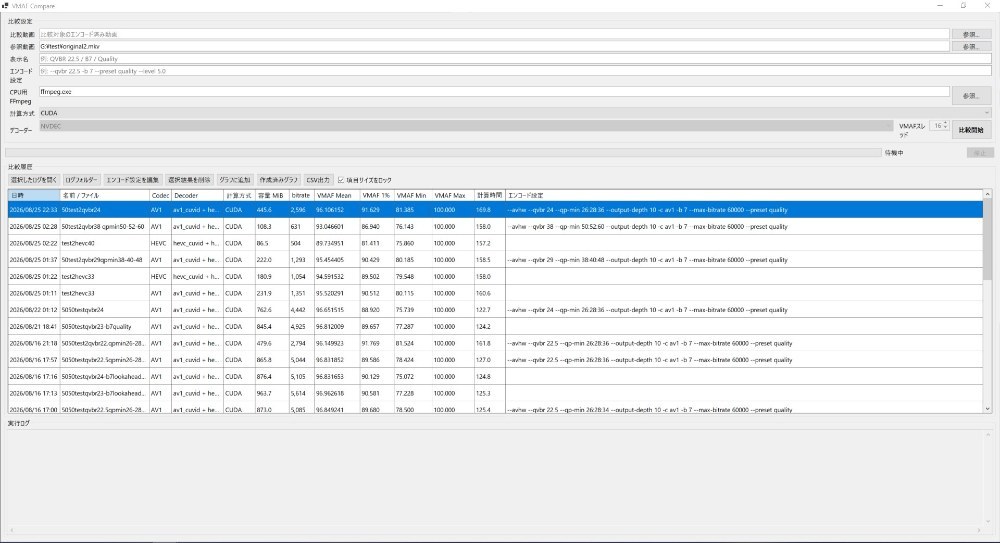Open the デコーダー NVDEC dropdown

click(466, 126)
